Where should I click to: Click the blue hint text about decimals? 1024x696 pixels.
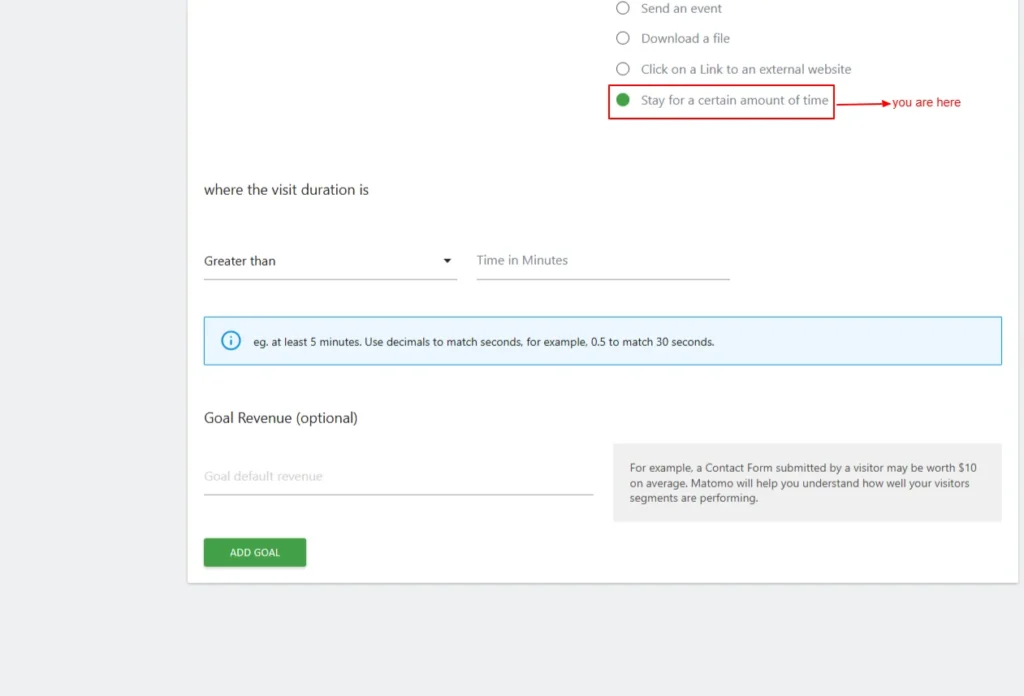point(484,342)
